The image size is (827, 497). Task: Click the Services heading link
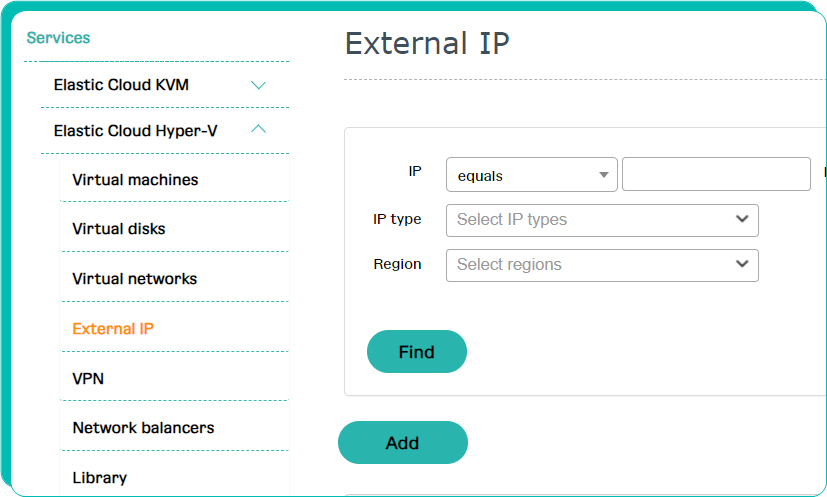58,38
